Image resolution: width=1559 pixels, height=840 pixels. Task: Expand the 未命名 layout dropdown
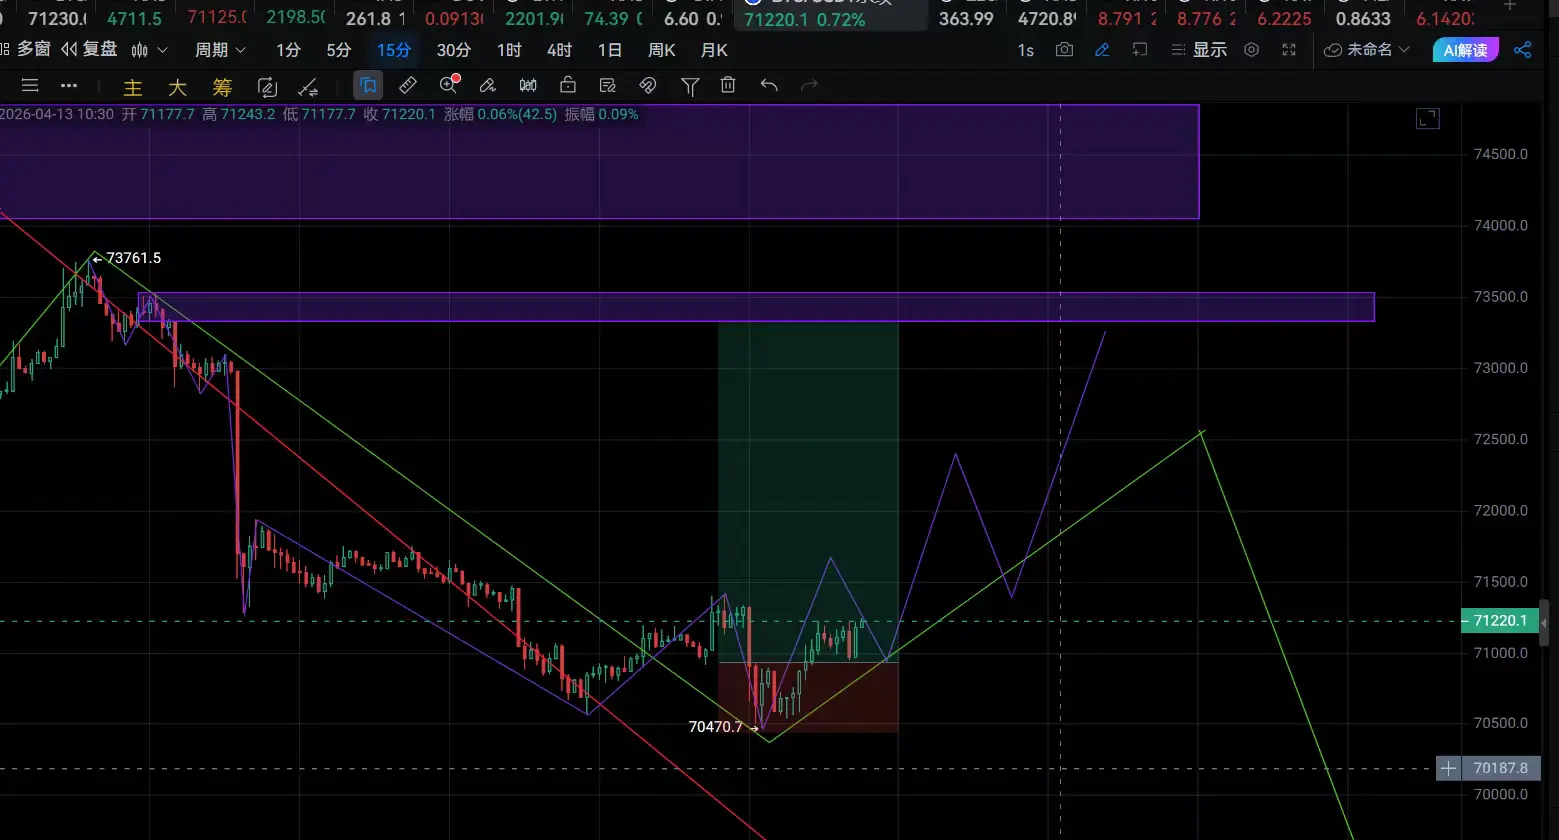pyautogui.click(x=1366, y=50)
